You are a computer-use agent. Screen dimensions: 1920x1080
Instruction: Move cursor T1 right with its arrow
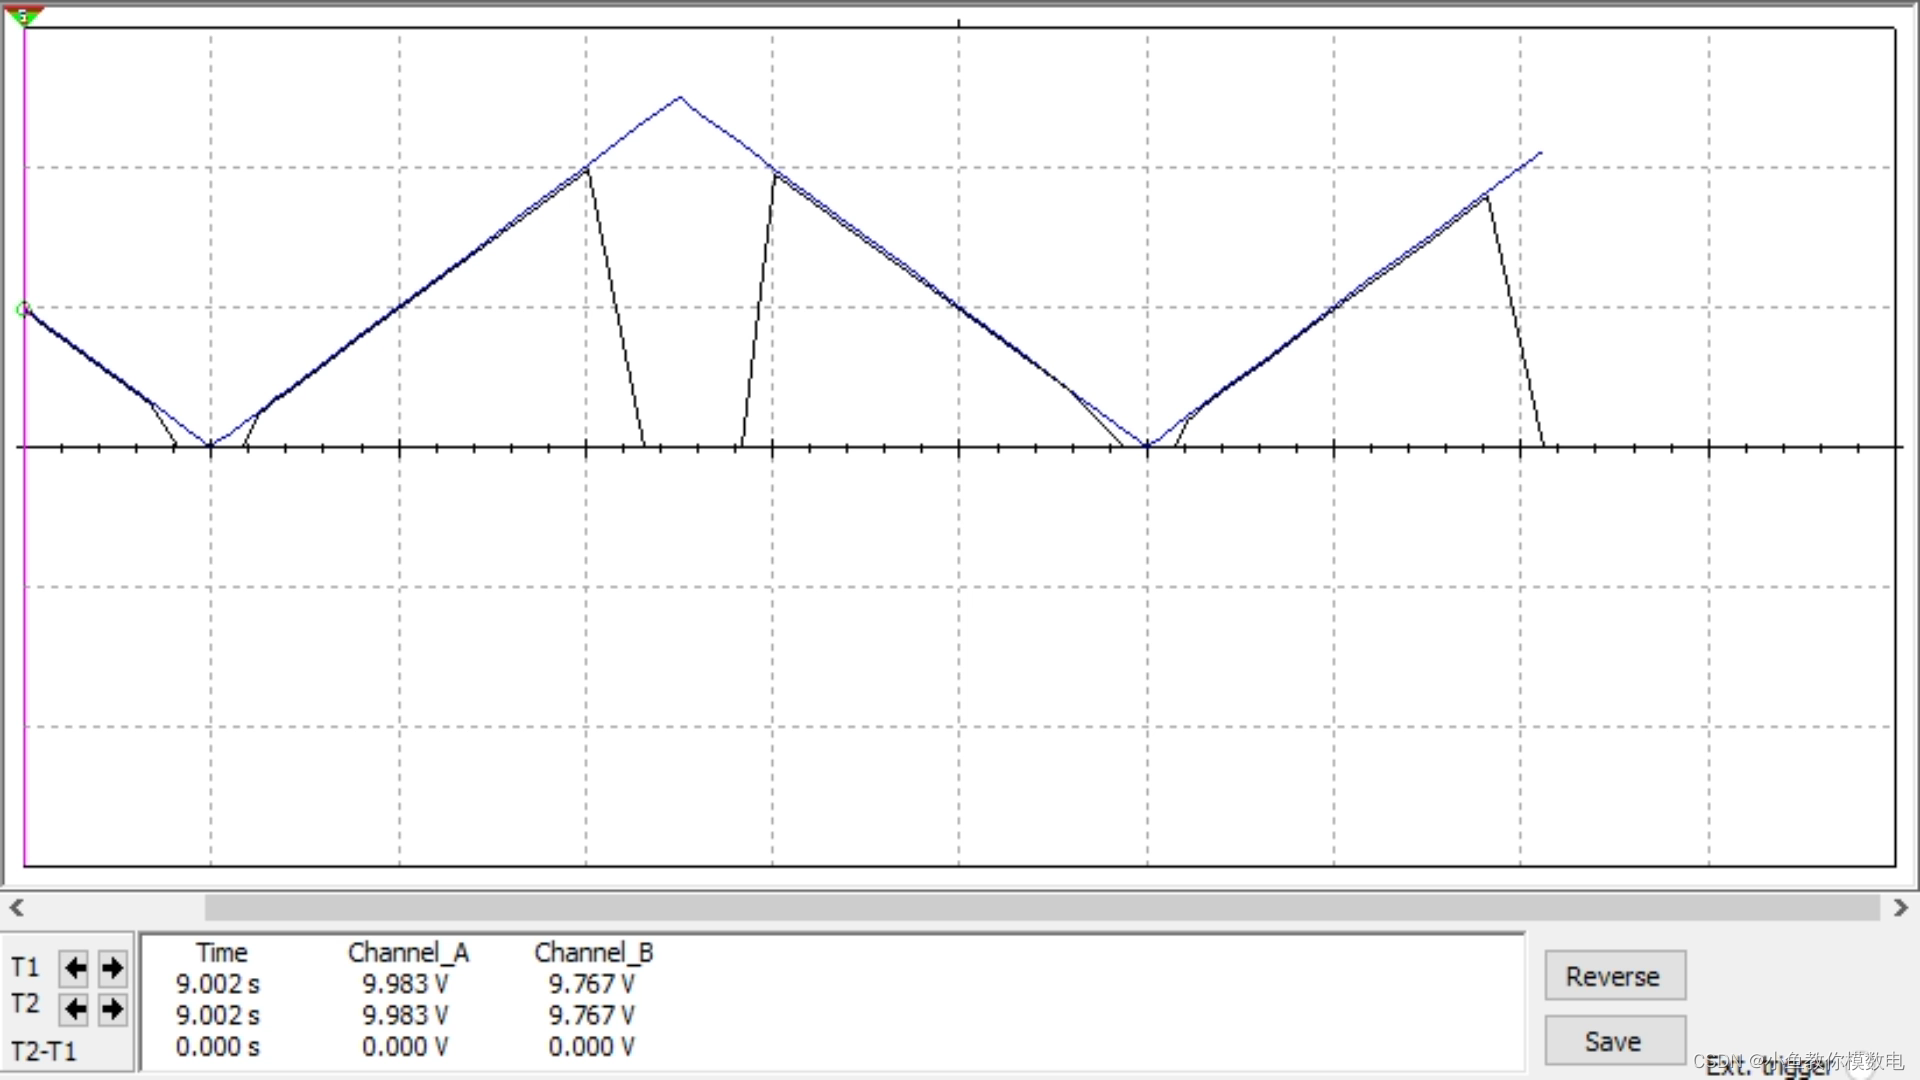pos(112,968)
